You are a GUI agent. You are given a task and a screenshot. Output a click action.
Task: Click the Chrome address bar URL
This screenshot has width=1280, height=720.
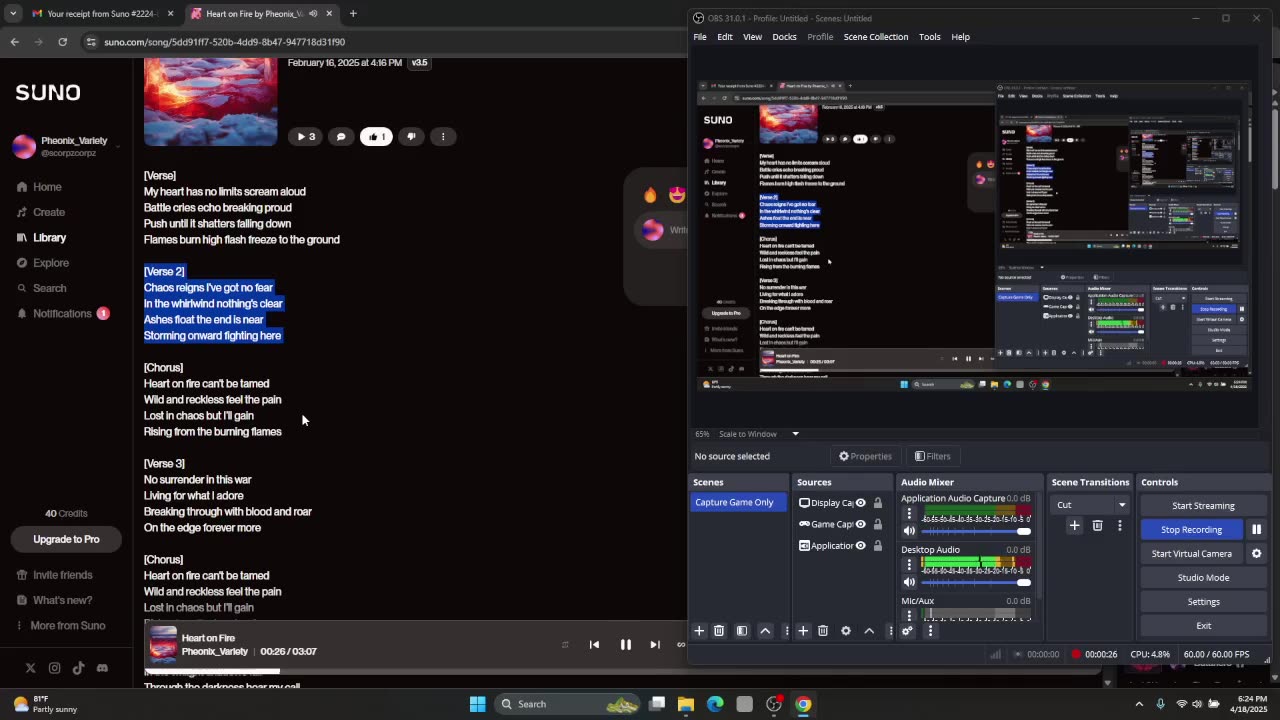224,42
